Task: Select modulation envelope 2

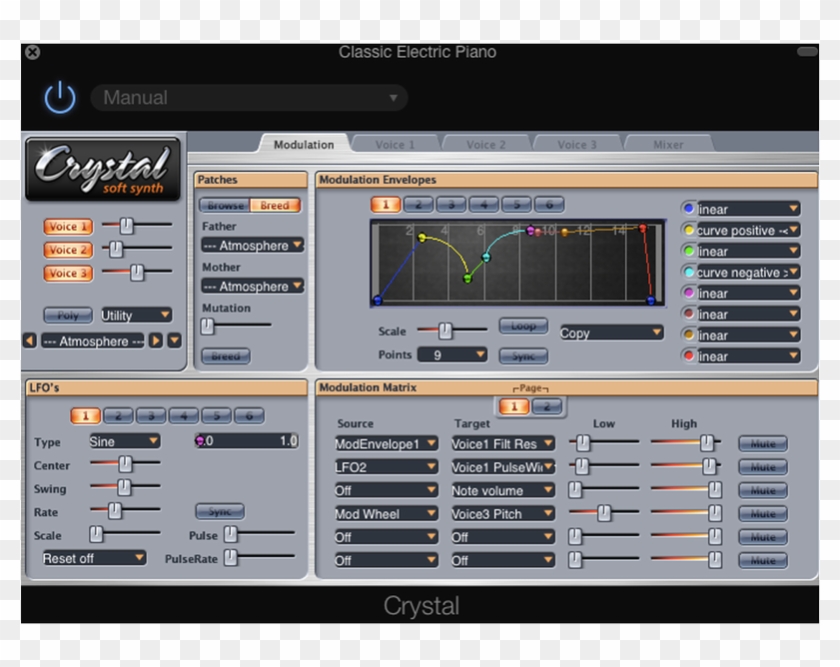Action: [x=418, y=204]
